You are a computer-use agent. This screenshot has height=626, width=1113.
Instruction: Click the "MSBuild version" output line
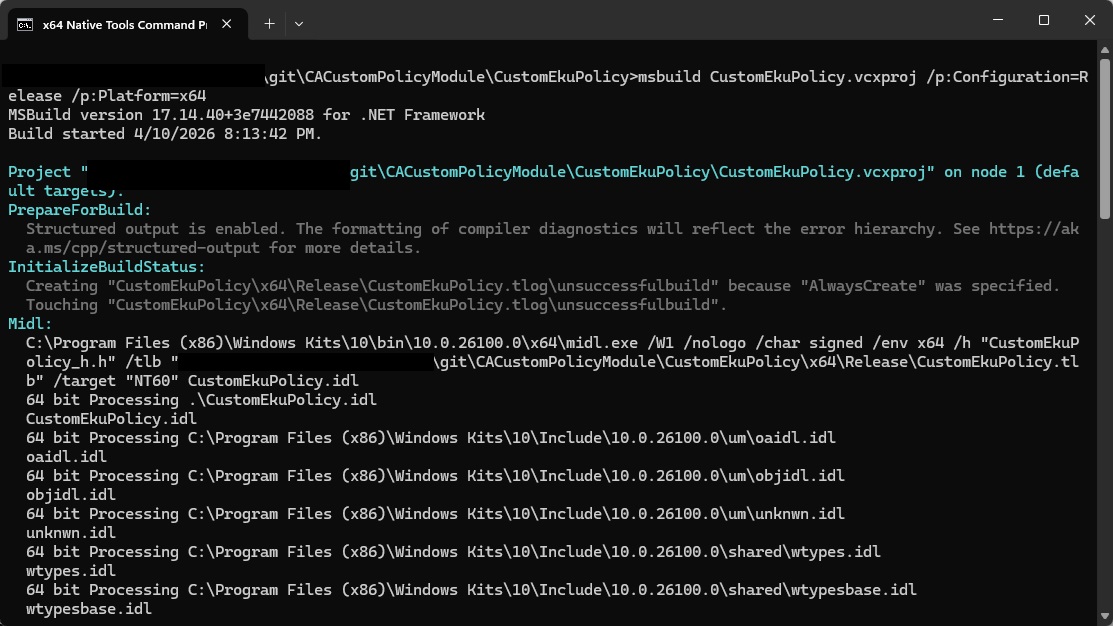click(246, 115)
